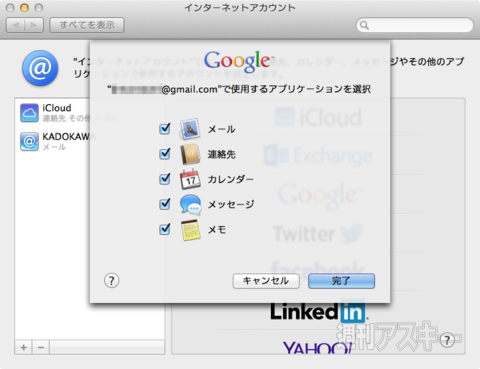Click the キャンセル button
480x369 pixels.
(266, 281)
